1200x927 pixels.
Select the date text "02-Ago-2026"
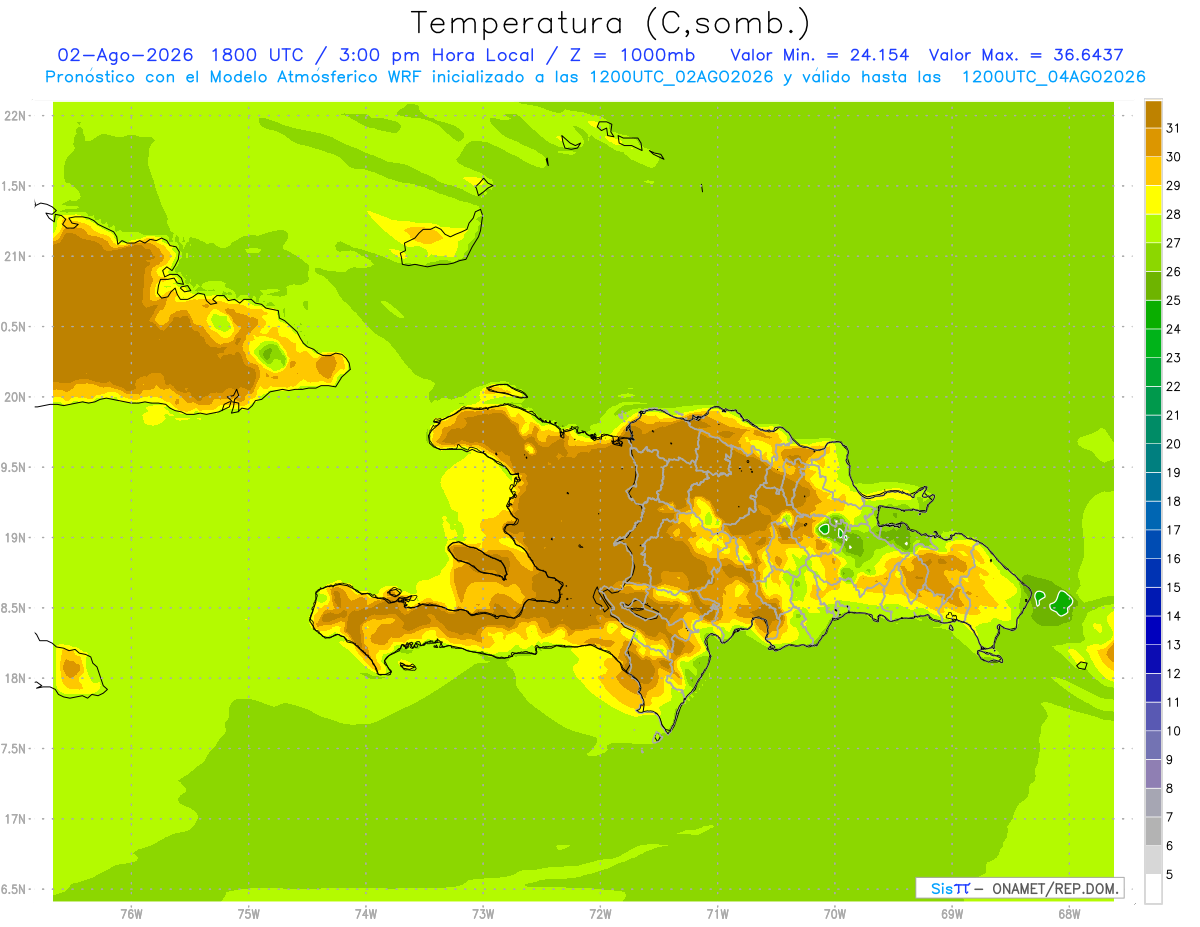coord(125,54)
